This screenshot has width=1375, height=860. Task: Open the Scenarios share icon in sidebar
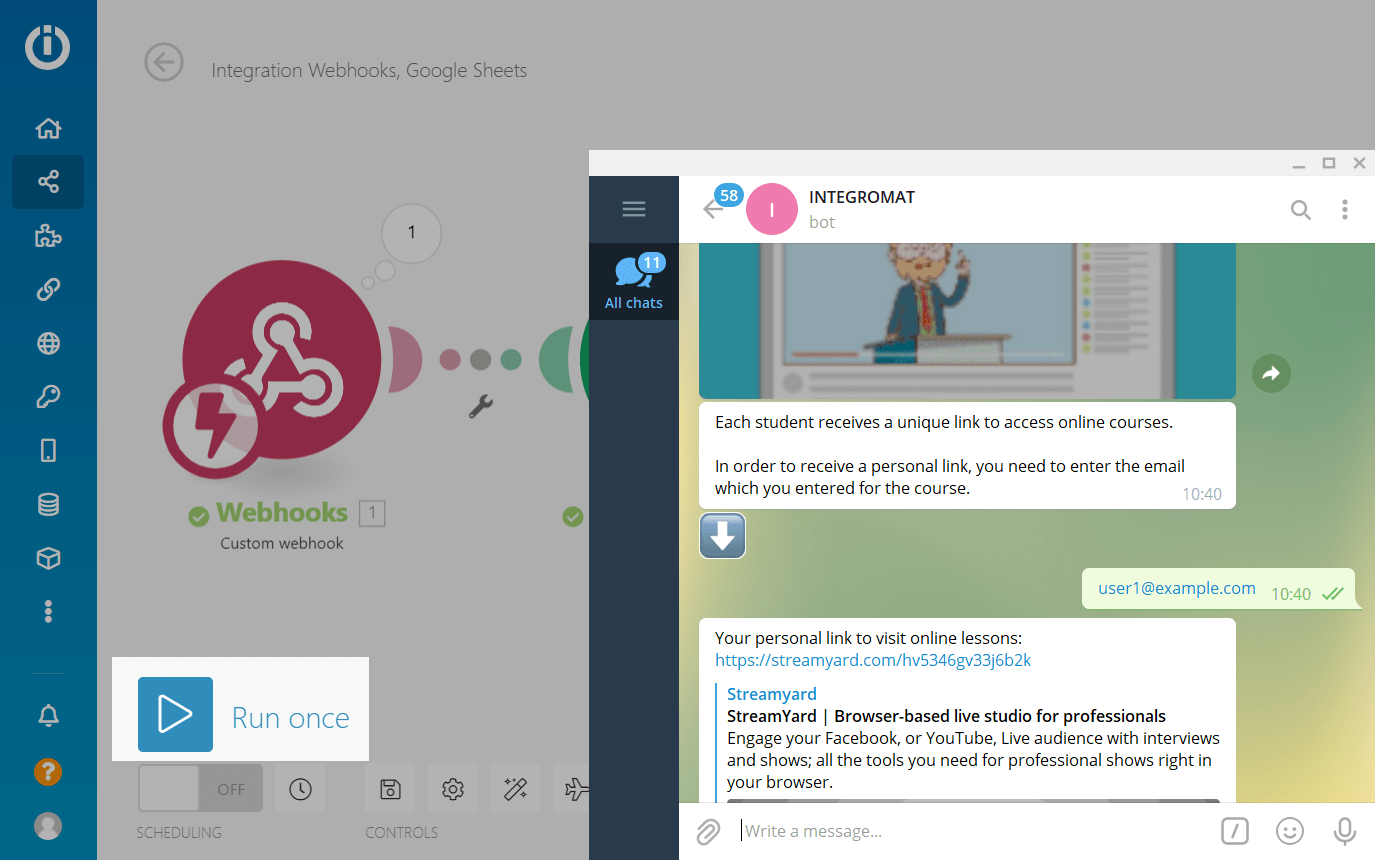click(x=48, y=182)
